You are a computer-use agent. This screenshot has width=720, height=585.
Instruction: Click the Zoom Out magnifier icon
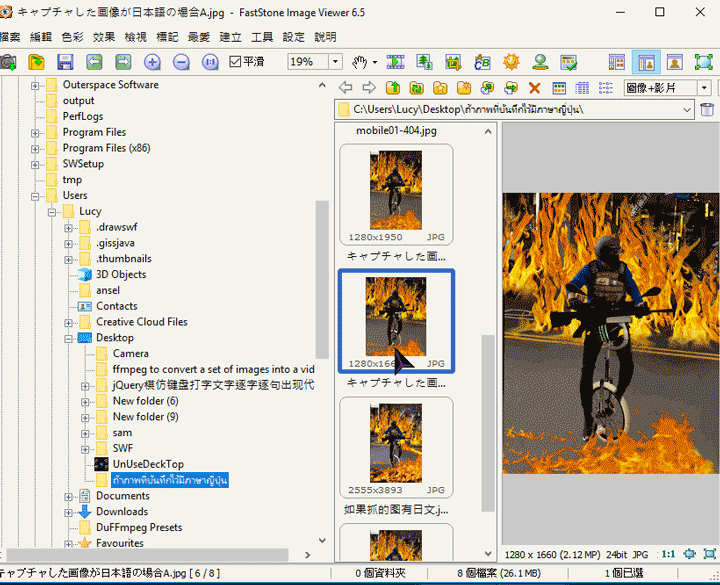(x=181, y=62)
